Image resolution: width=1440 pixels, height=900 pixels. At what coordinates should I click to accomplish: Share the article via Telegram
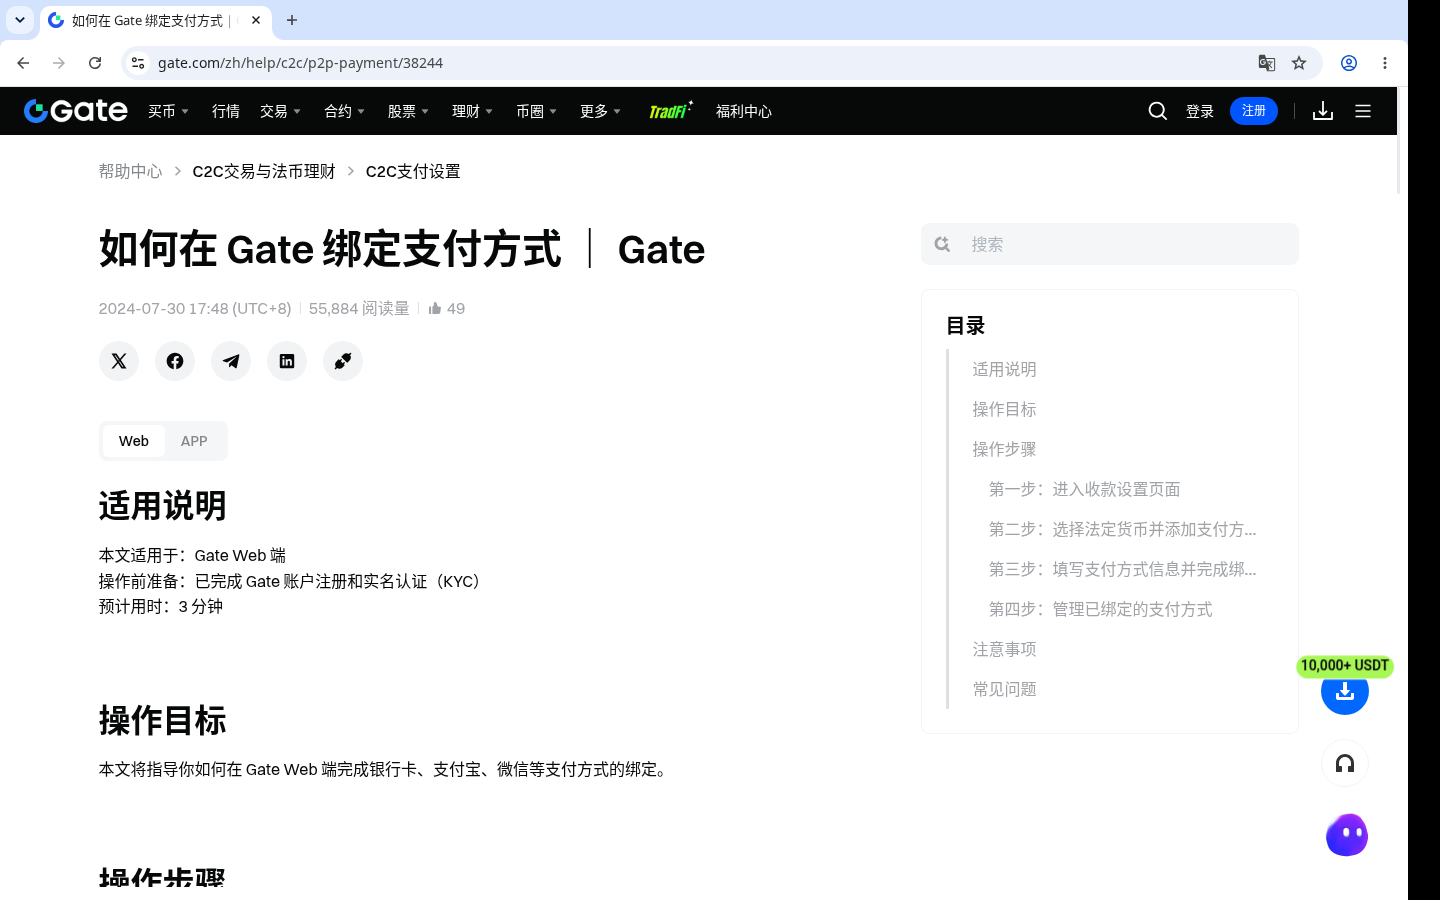coord(231,361)
